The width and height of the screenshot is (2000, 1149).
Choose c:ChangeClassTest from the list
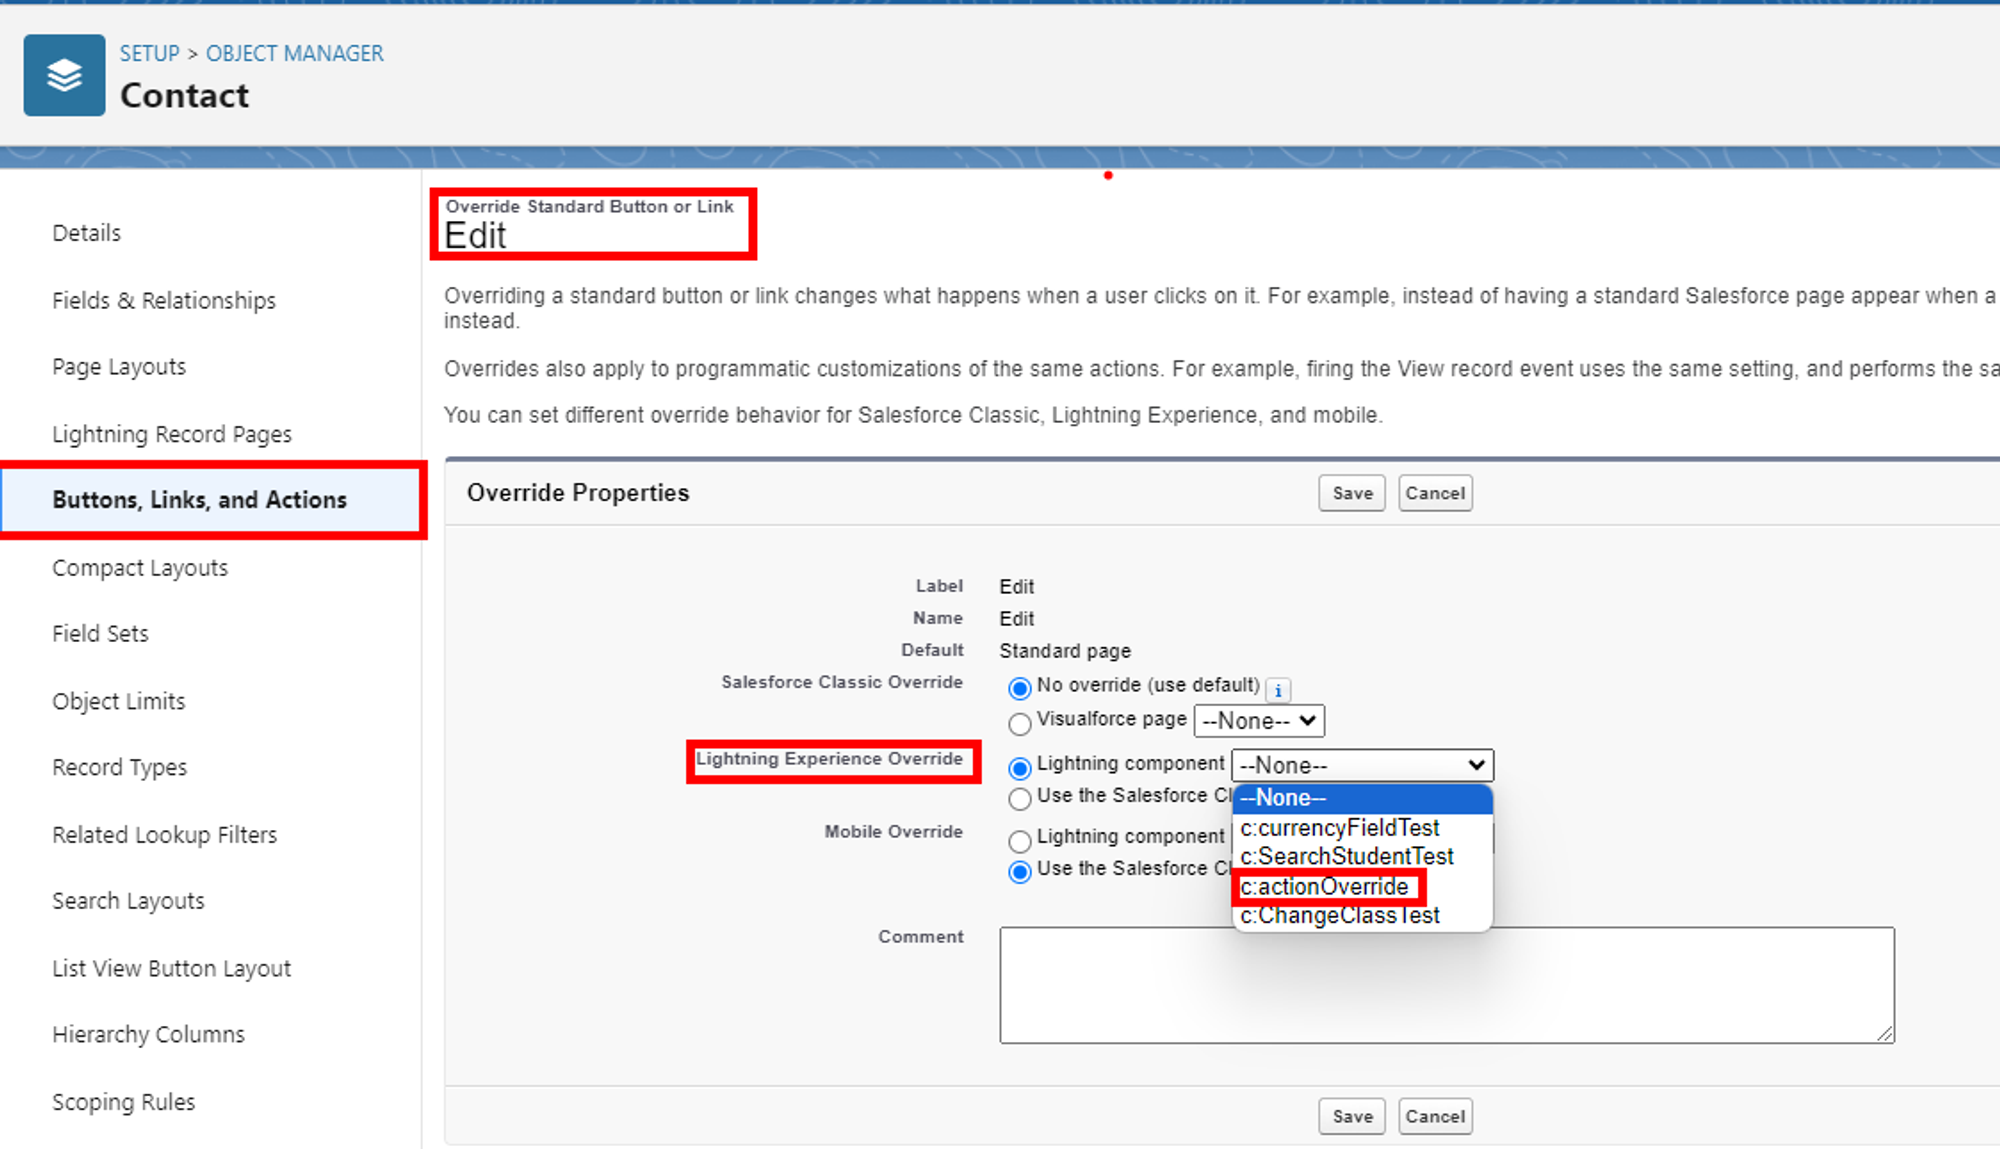1362,915
